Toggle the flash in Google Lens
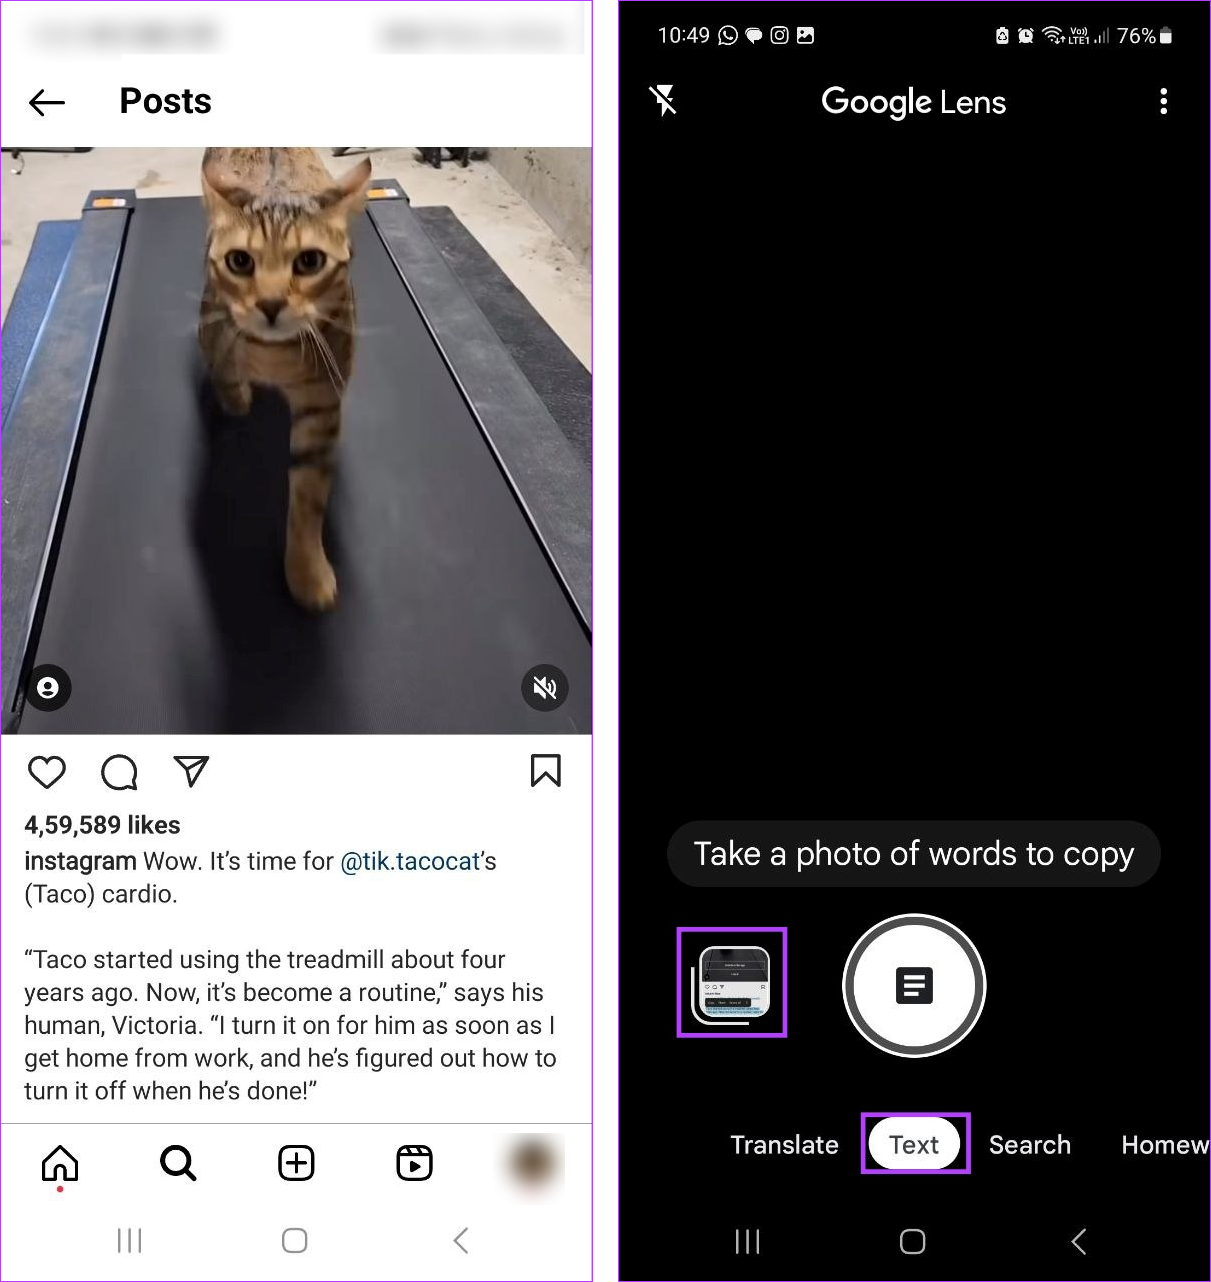The height and width of the screenshot is (1282, 1211). [663, 101]
